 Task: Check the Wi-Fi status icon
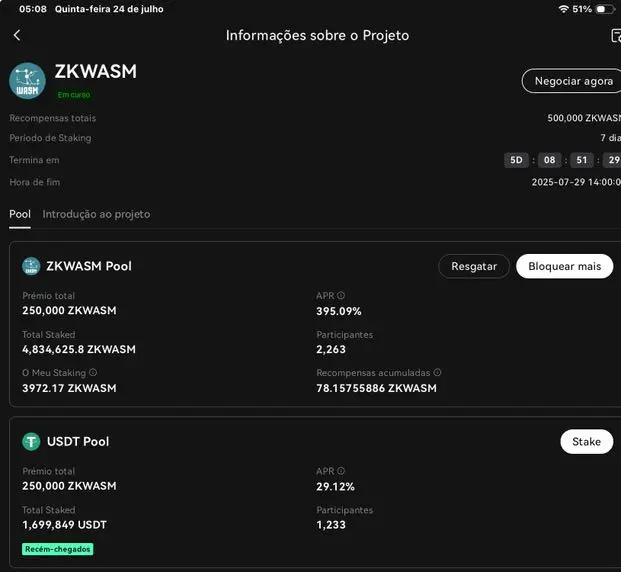[563, 9]
